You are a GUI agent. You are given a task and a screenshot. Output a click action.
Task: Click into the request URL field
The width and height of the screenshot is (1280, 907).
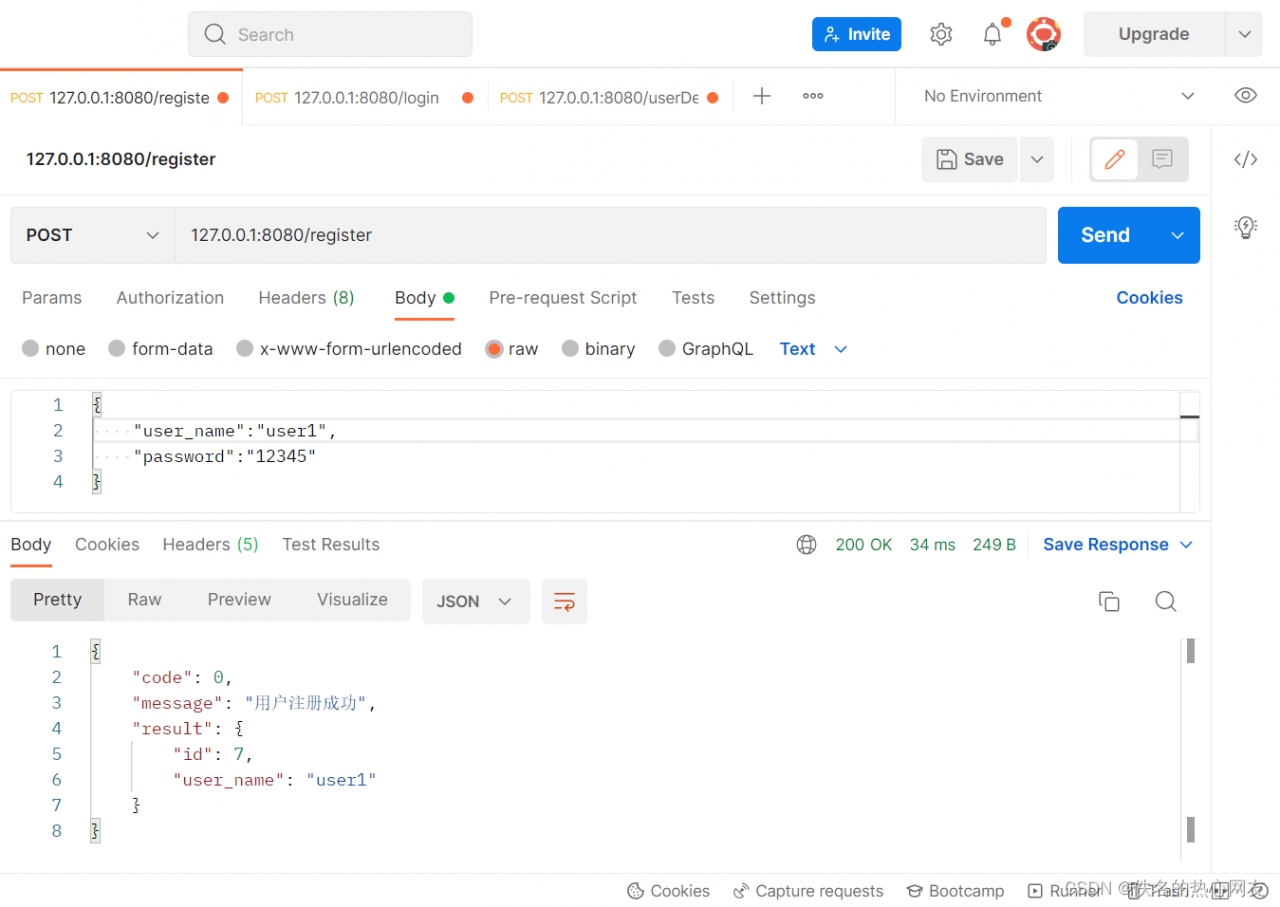(610, 235)
